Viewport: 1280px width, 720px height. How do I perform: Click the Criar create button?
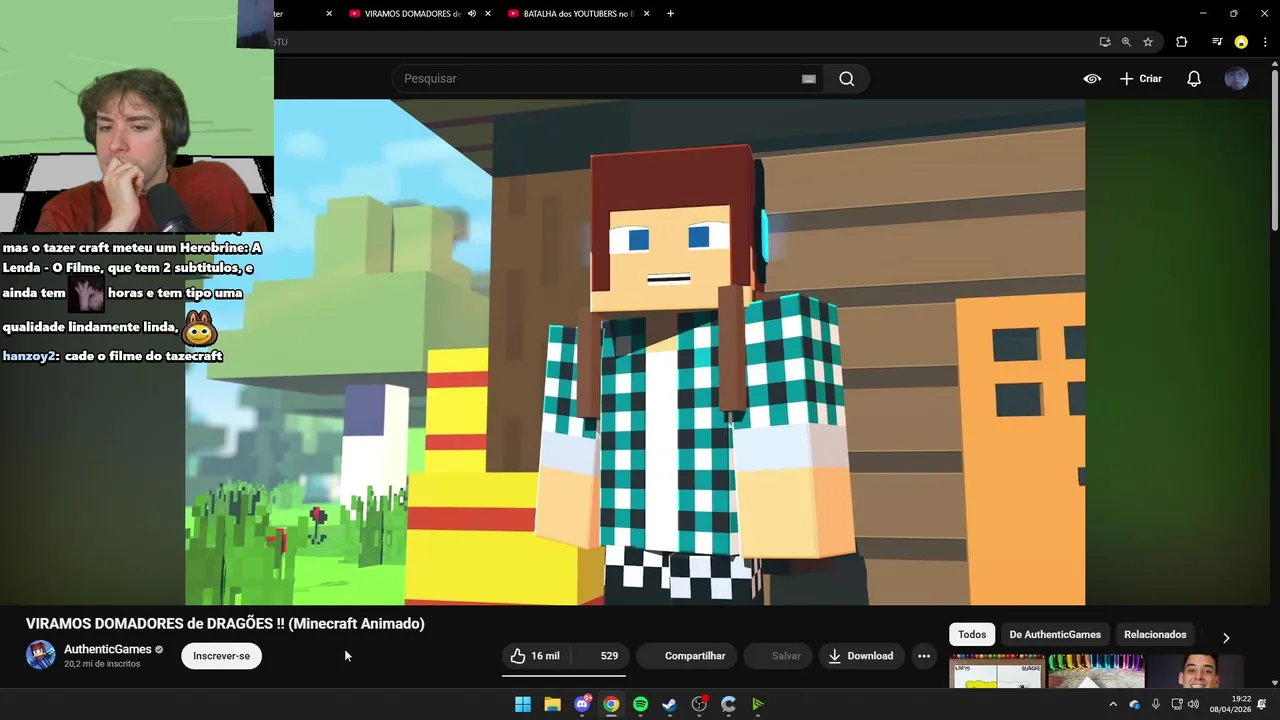pyautogui.click(x=1141, y=79)
